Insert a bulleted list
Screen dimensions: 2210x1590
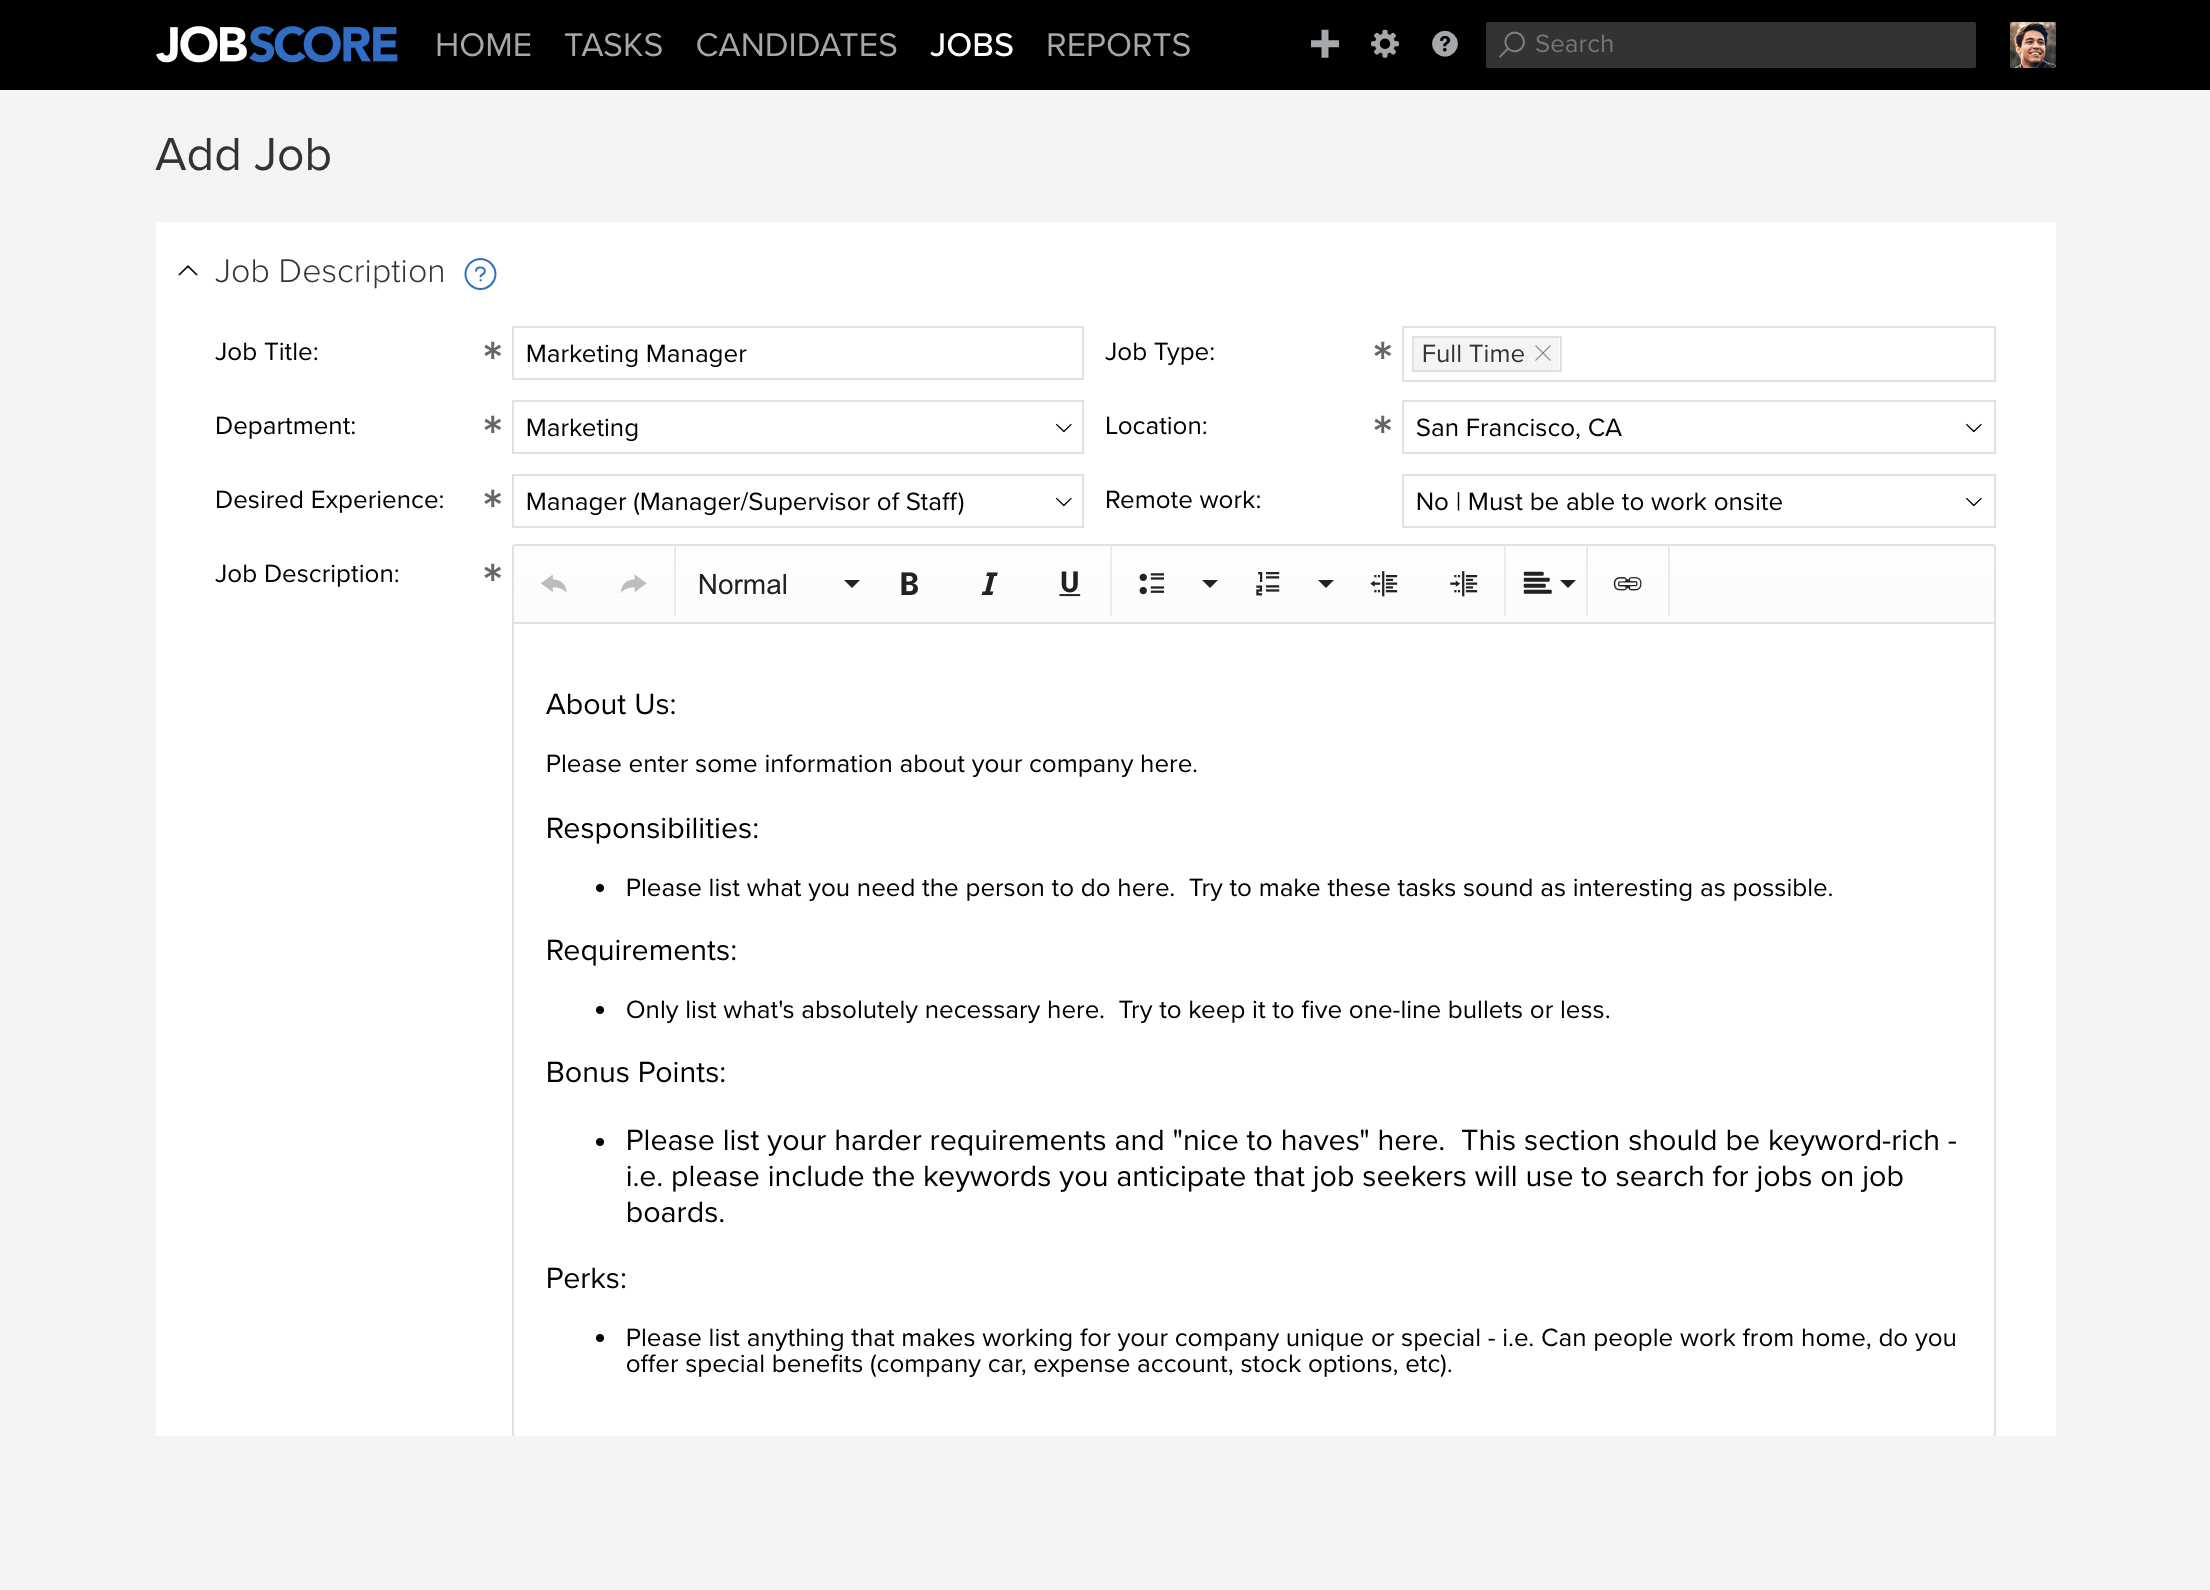click(x=1152, y=584)
